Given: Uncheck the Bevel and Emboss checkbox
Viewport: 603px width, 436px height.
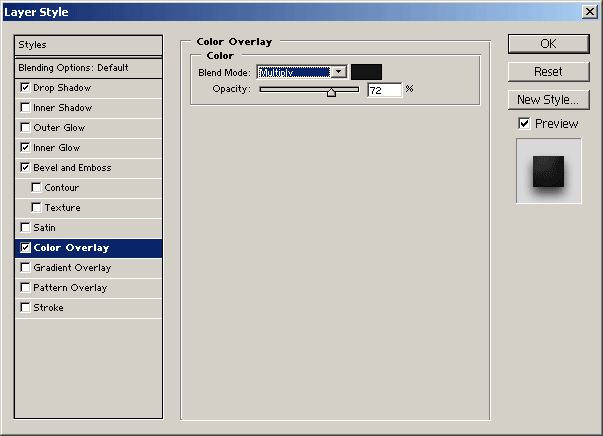Looking at the screenshot, I should click(25, 168).
